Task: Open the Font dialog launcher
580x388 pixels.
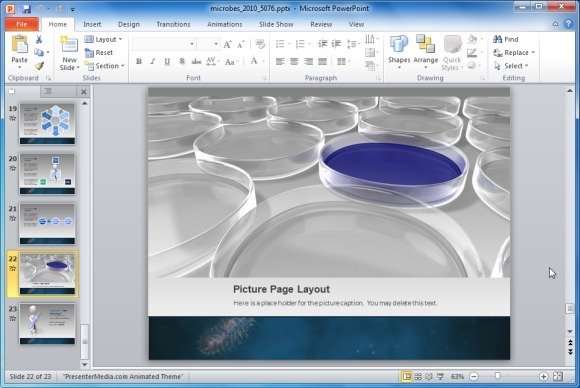Action: 264,78
